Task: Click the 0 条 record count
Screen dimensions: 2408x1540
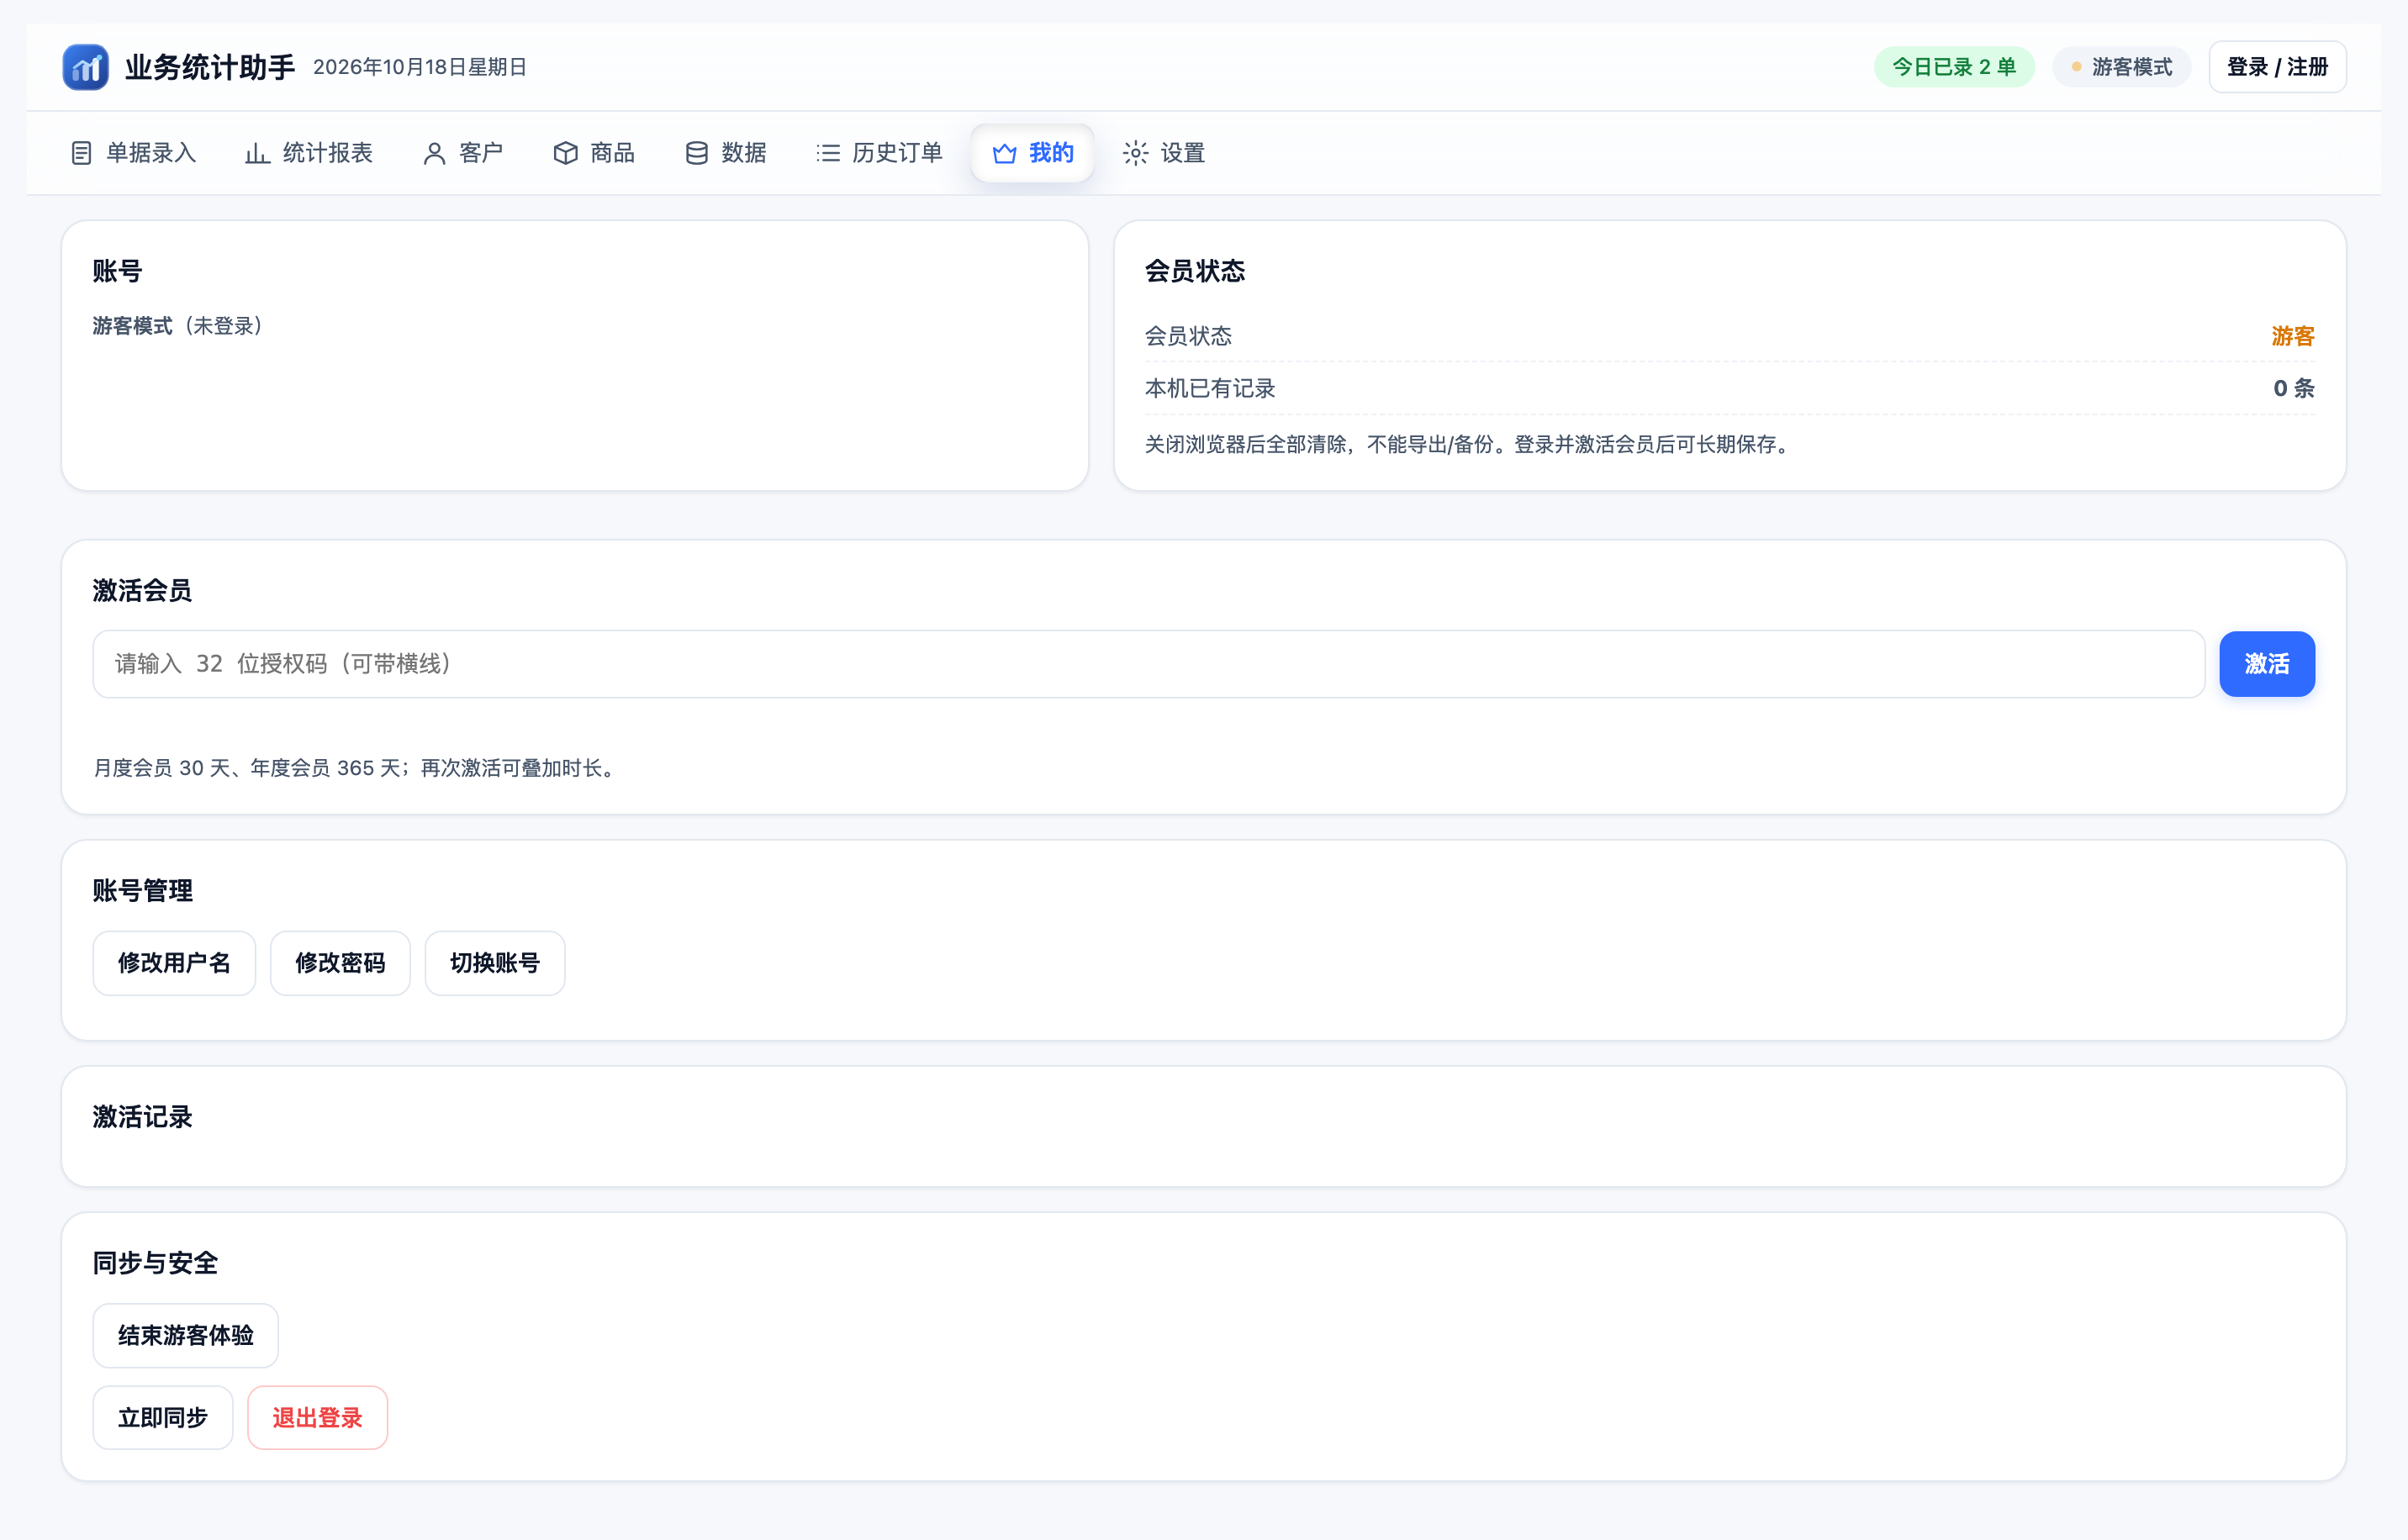Action: pyautogui.click(x=2294, y=388)
